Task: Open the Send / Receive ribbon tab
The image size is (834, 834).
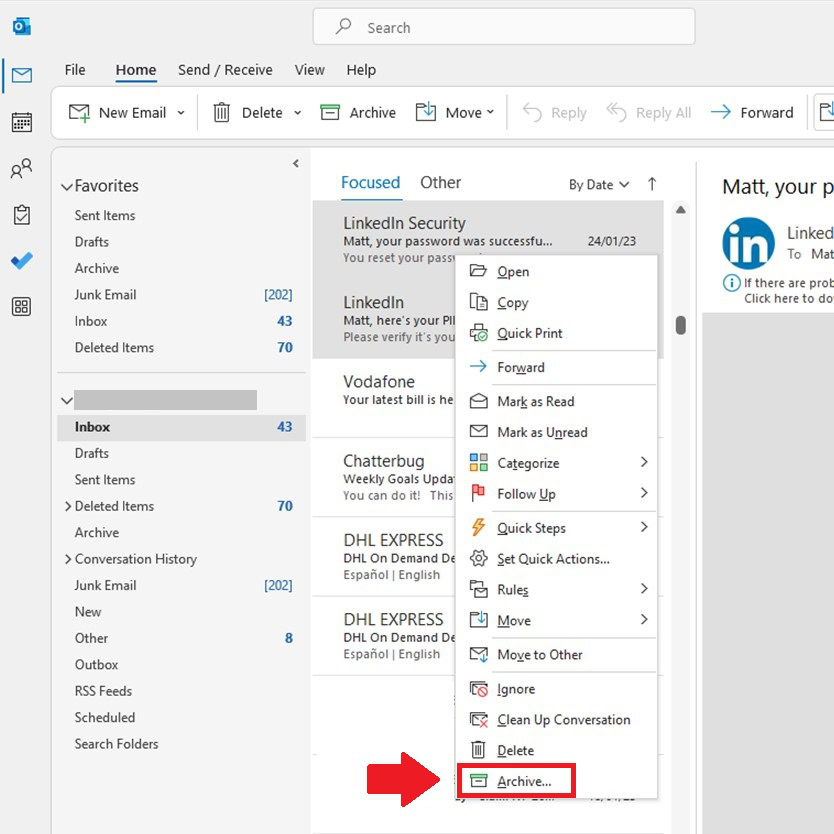Action: click(225, 70)
